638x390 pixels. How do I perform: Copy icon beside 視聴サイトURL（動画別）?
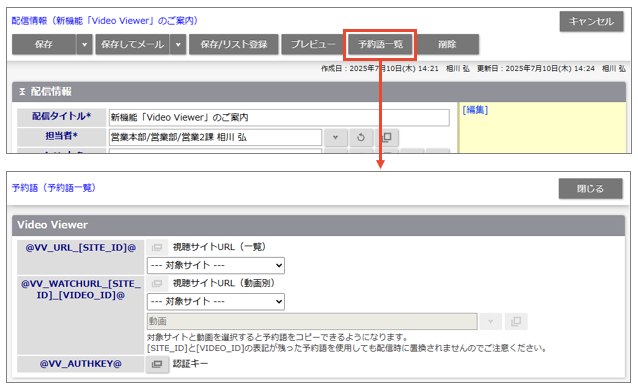click(x=157, y=283)
